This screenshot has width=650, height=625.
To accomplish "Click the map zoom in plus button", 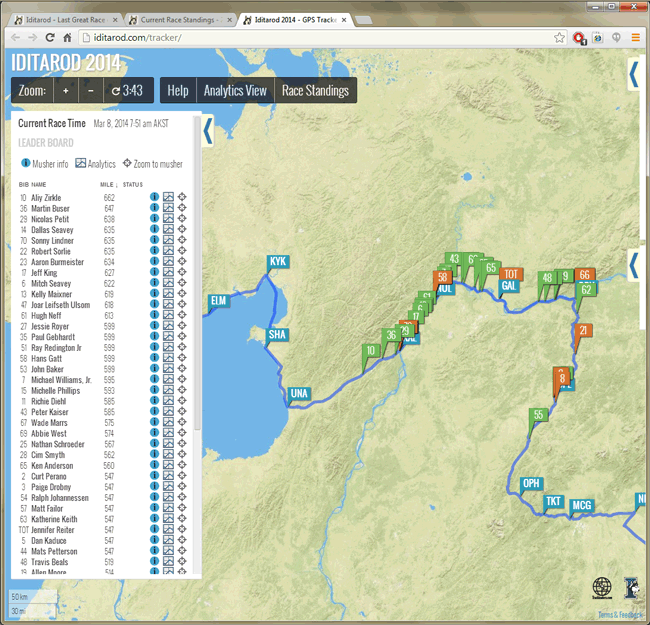I will [65, 90].
